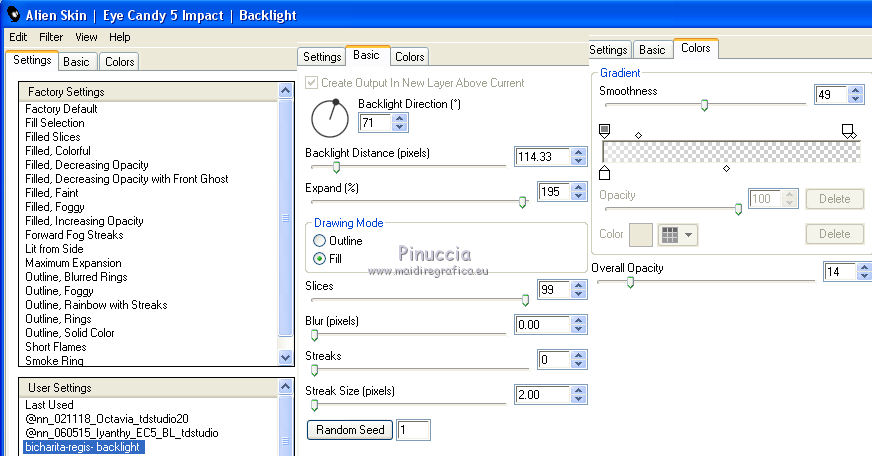
Task: Increase Backlight Distance with up arrow
Action: [578, 152]
